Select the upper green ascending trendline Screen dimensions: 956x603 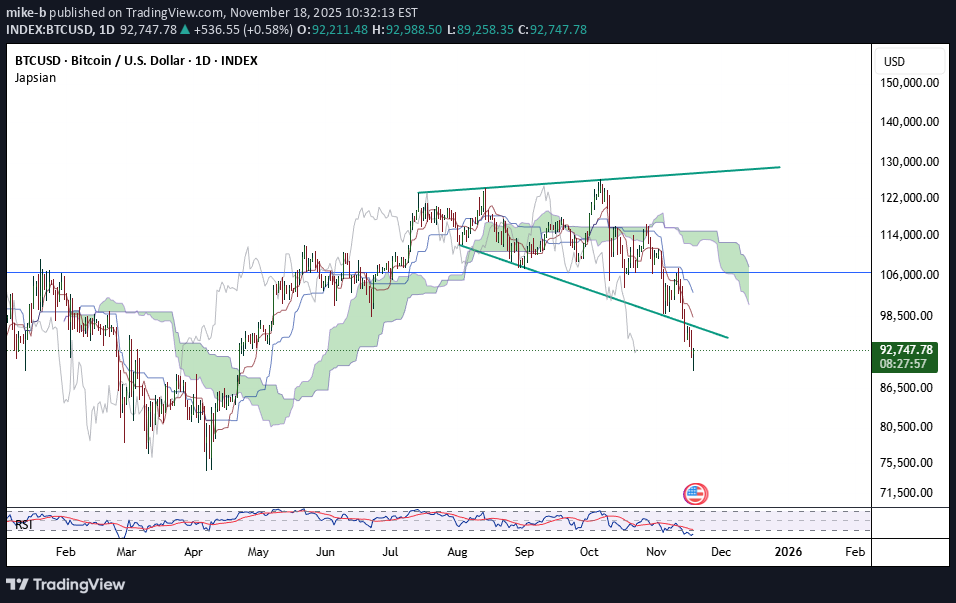click(600, 179)
